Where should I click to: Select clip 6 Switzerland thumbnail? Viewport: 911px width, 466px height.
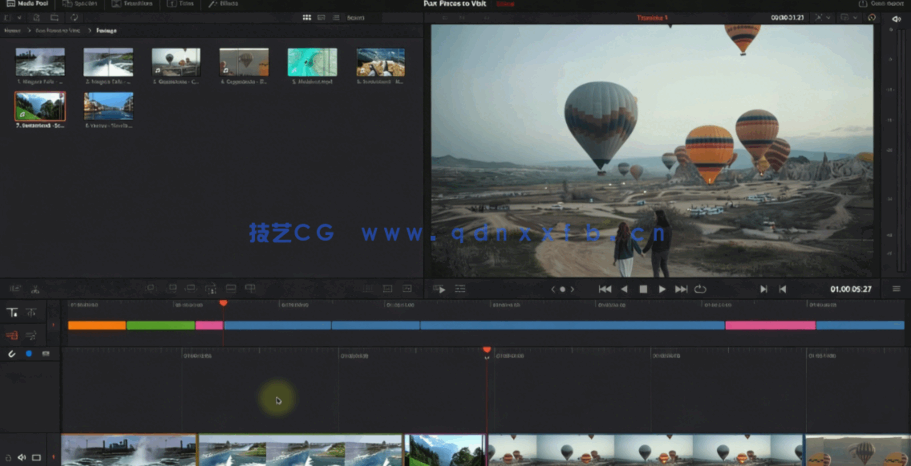coord(381,62)
